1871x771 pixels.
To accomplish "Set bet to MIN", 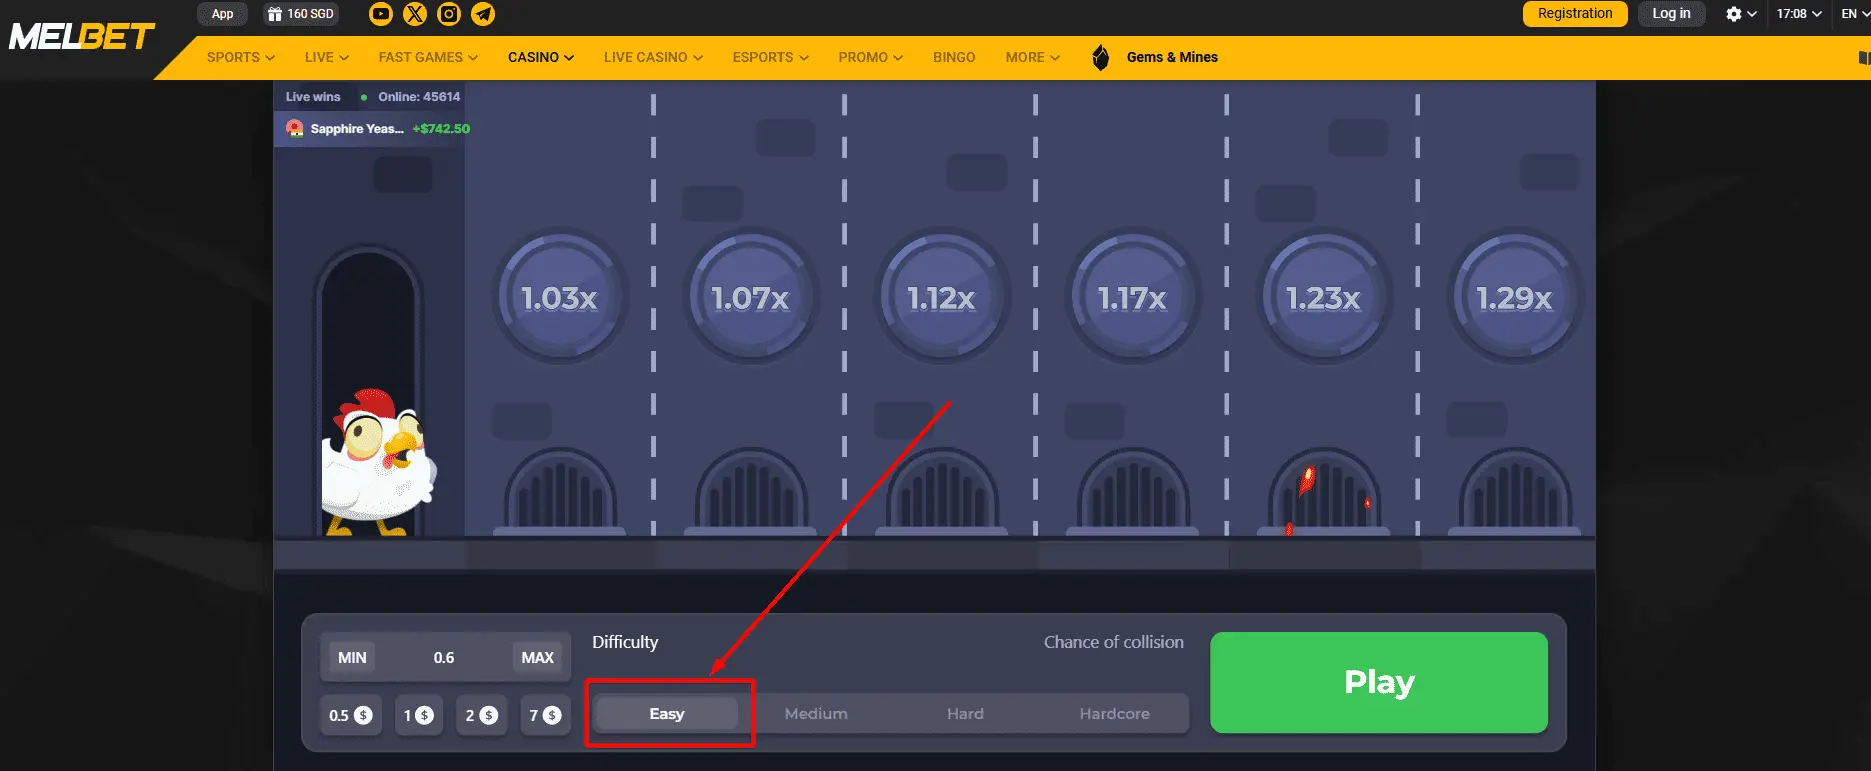I will [x=352, y=658].
